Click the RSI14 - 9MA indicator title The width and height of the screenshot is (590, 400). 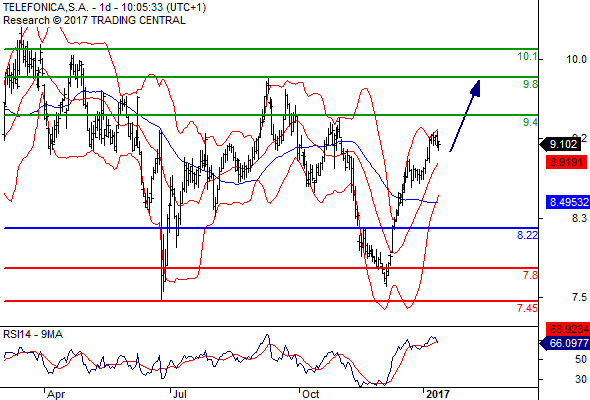(x=33, y=334)
